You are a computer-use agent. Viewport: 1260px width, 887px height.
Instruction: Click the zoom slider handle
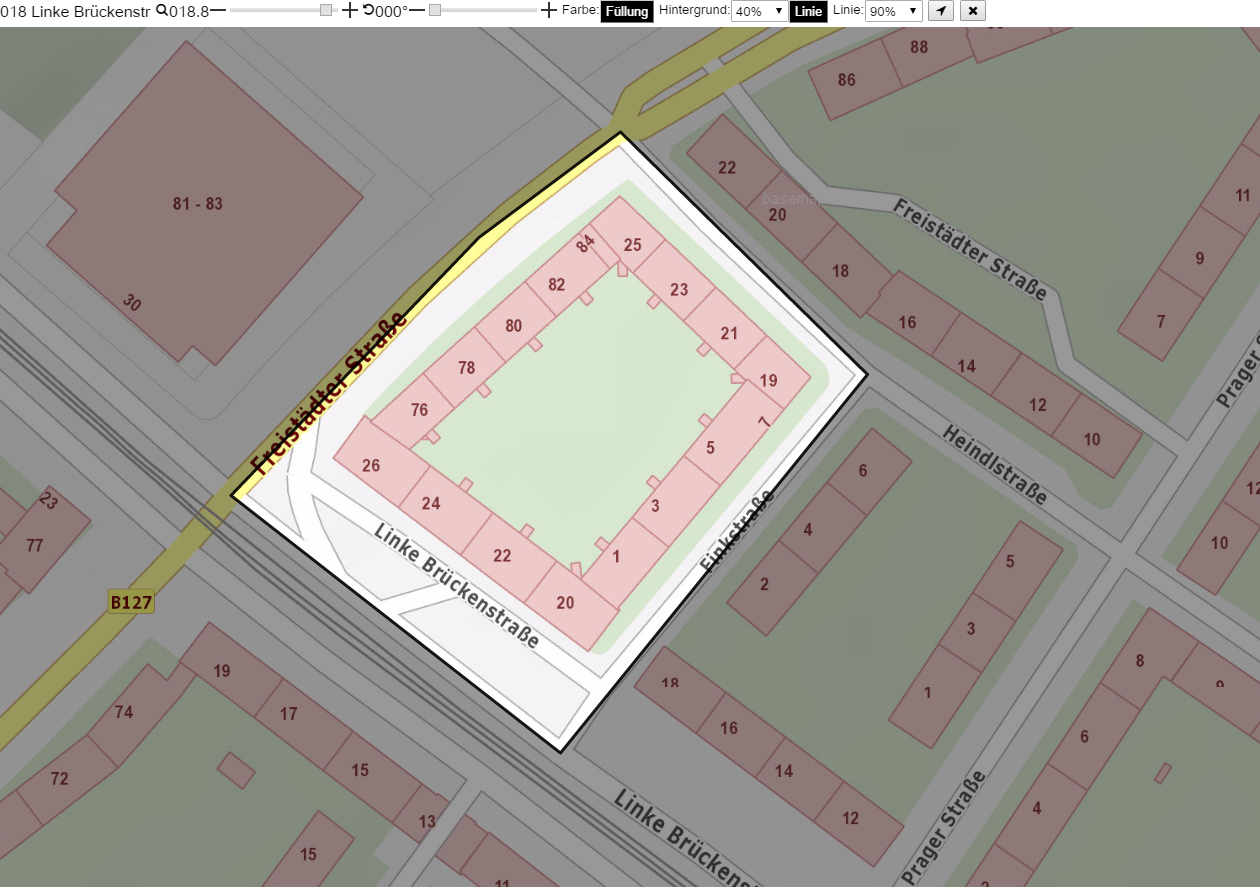(x=326, y=10)
